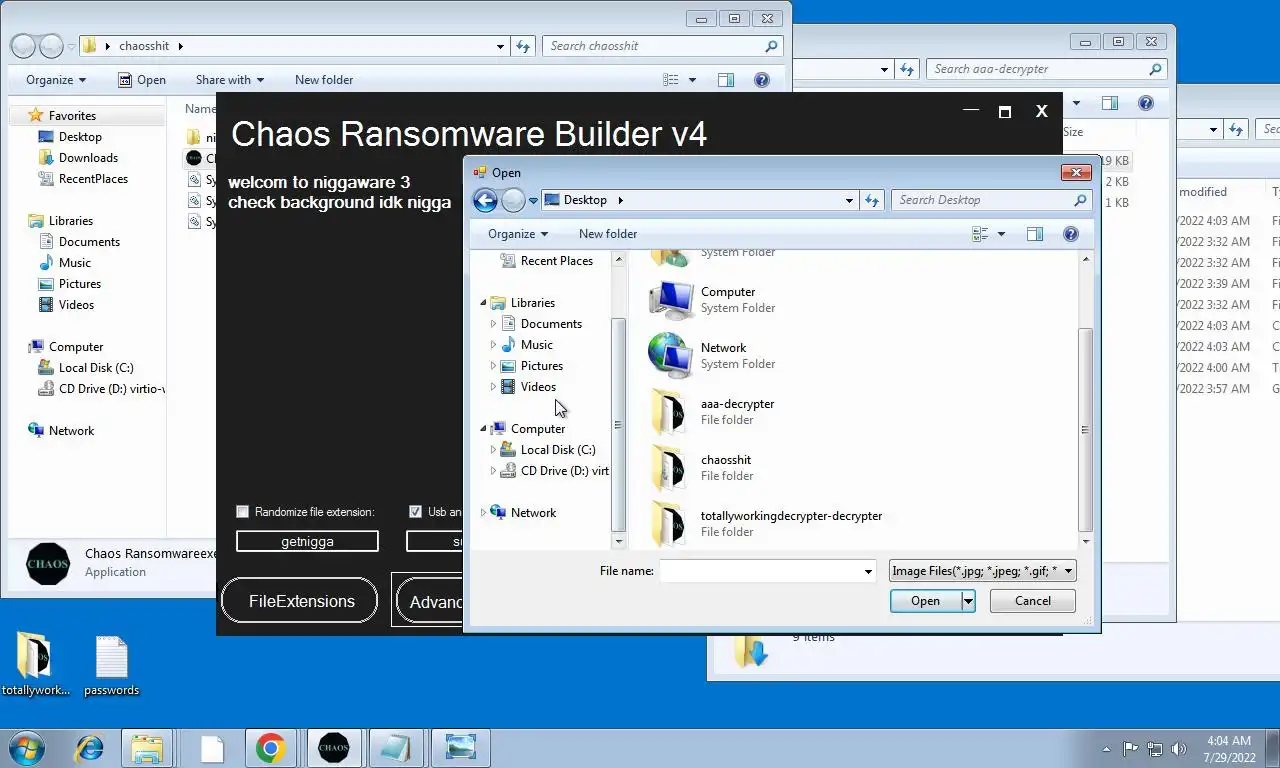Open the network status tray icon
Screen dimensions: 1280x768
[x=1155, y=748]
